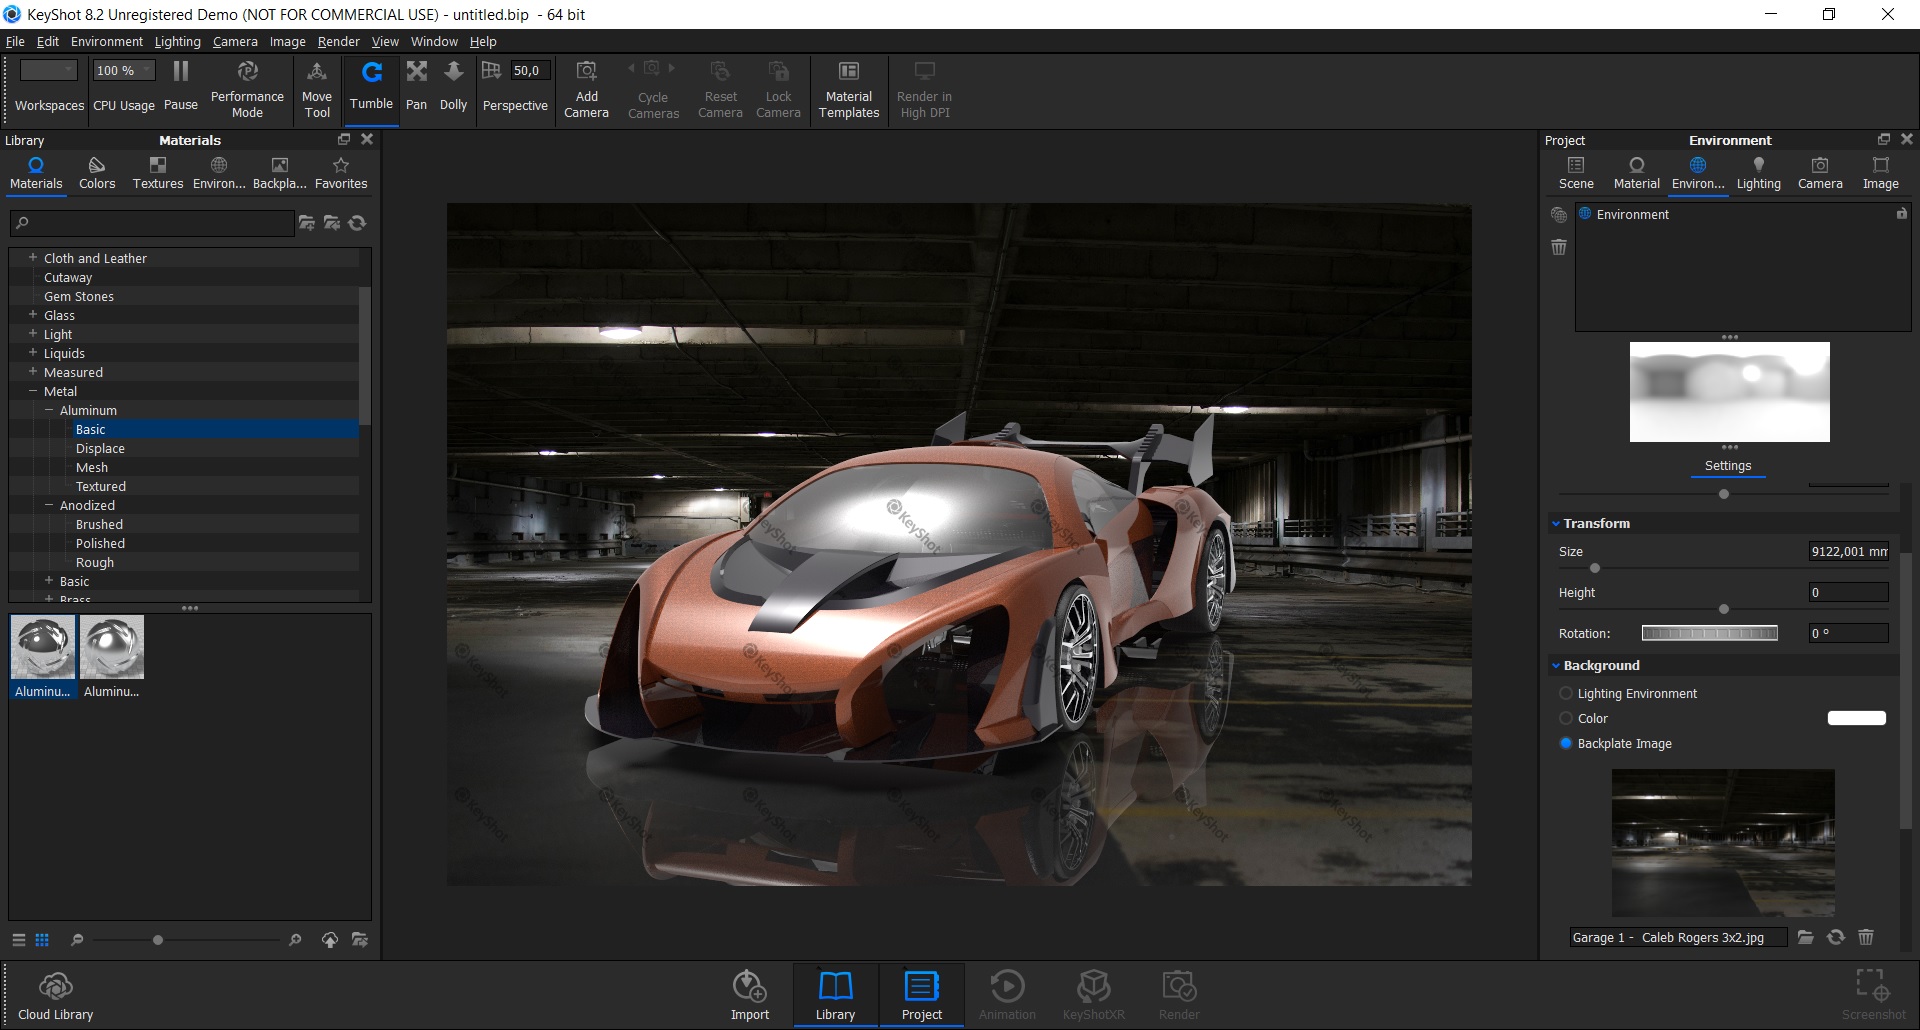Toggle Performance Mode
The image size is (1920, 1030).
[247, 89]
